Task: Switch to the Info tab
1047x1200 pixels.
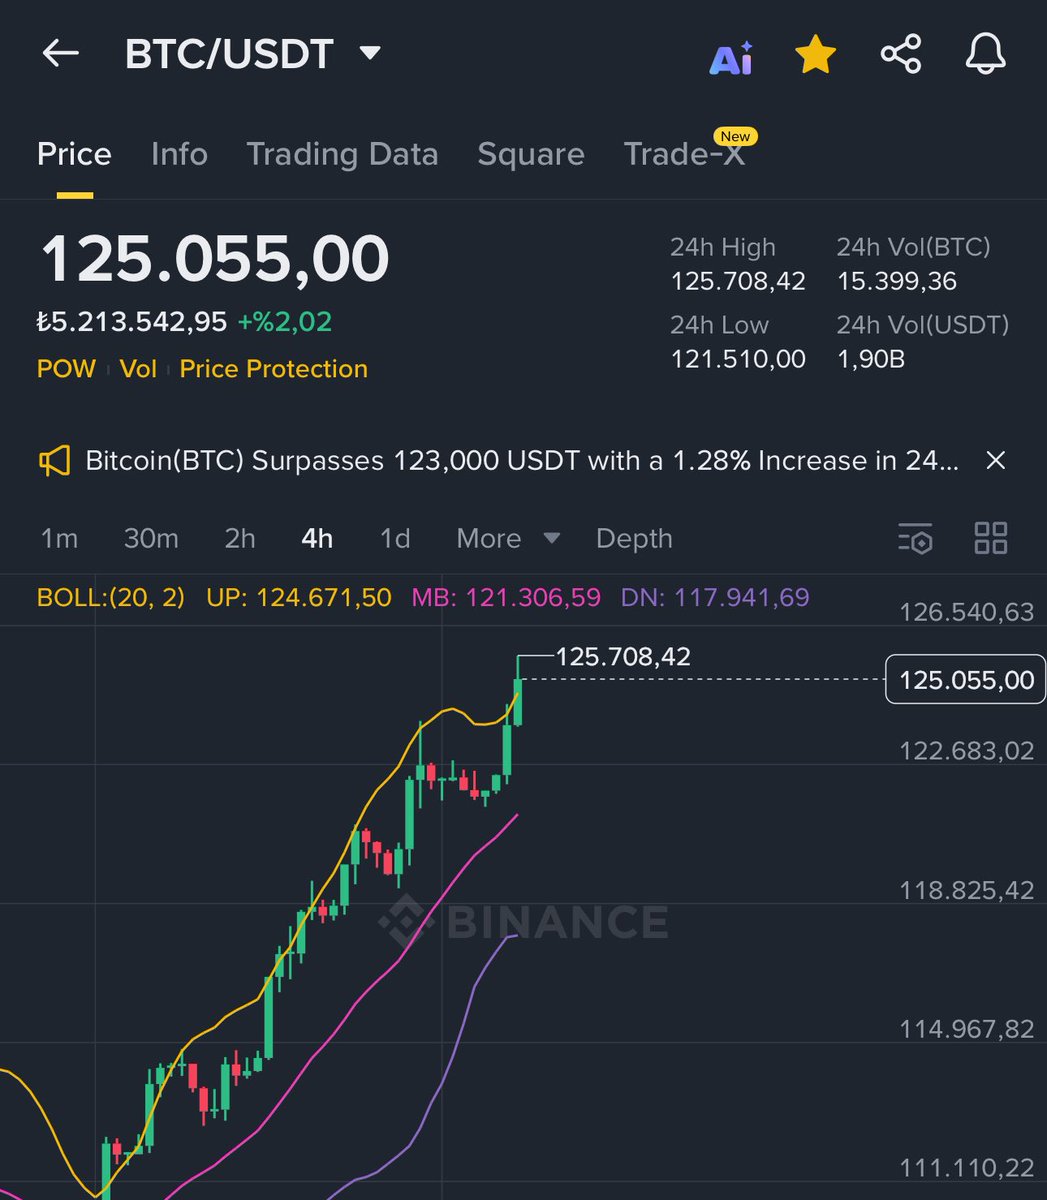Action: [179, 154]
